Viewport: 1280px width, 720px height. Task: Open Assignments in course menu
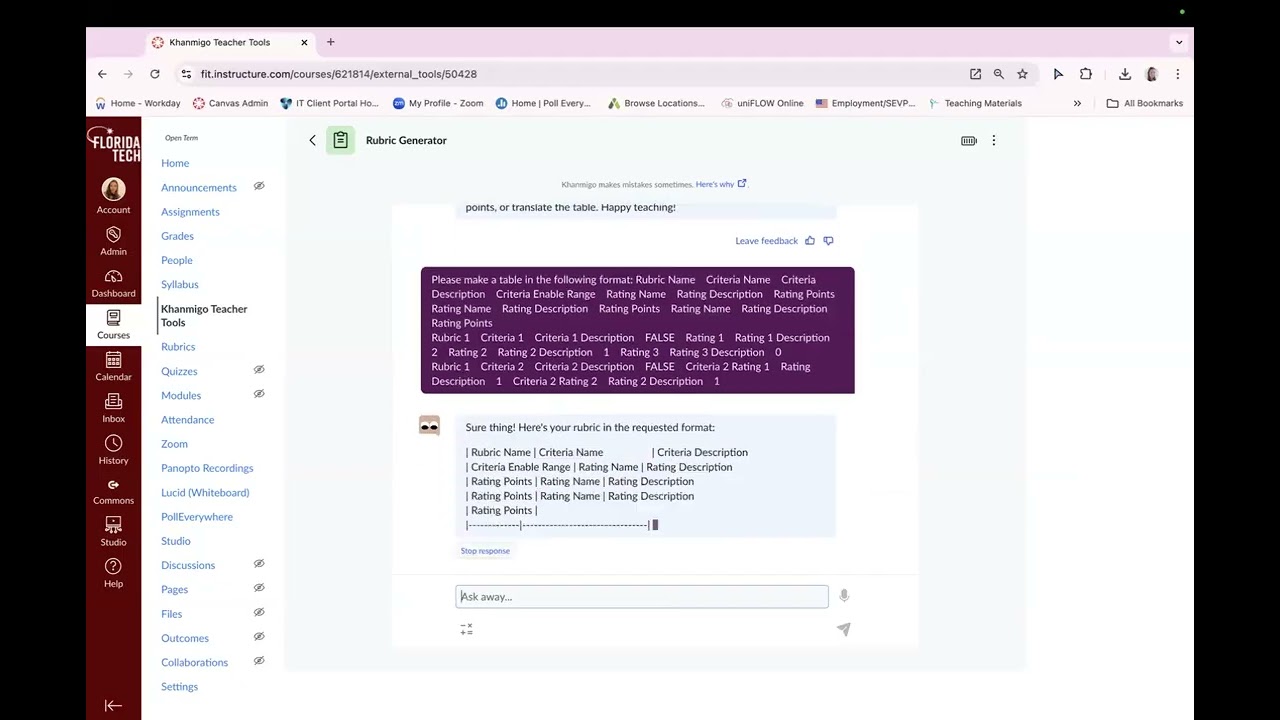point(190,212)
